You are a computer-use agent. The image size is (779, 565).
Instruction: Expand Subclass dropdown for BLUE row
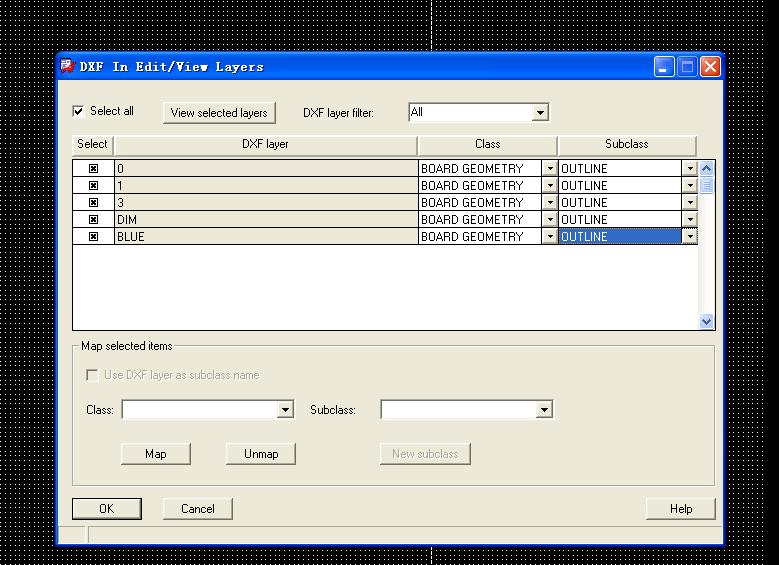pyautogui.click(x=689, y=237)
